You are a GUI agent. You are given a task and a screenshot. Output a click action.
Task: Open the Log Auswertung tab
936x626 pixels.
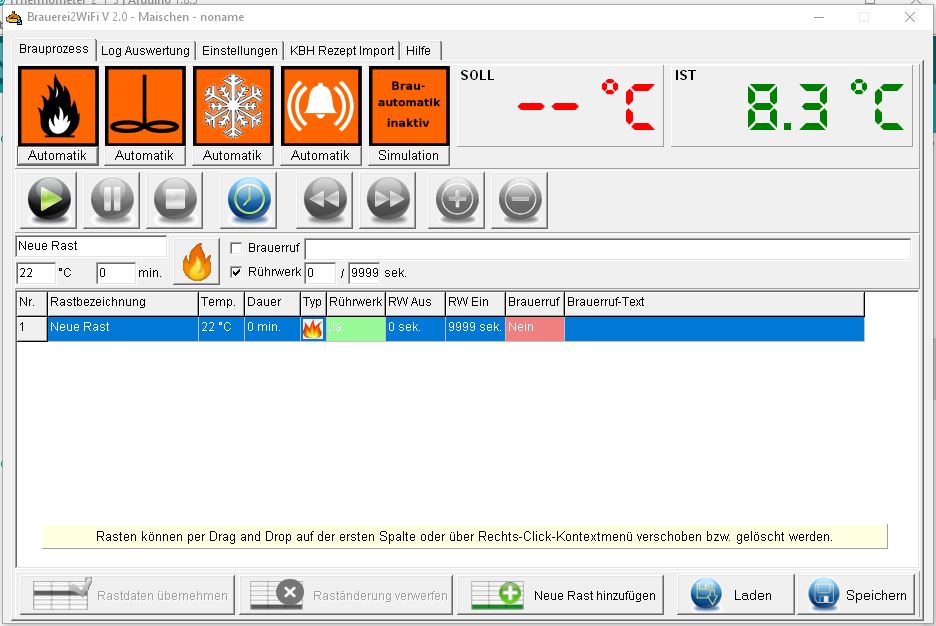[x=145, y=51]
